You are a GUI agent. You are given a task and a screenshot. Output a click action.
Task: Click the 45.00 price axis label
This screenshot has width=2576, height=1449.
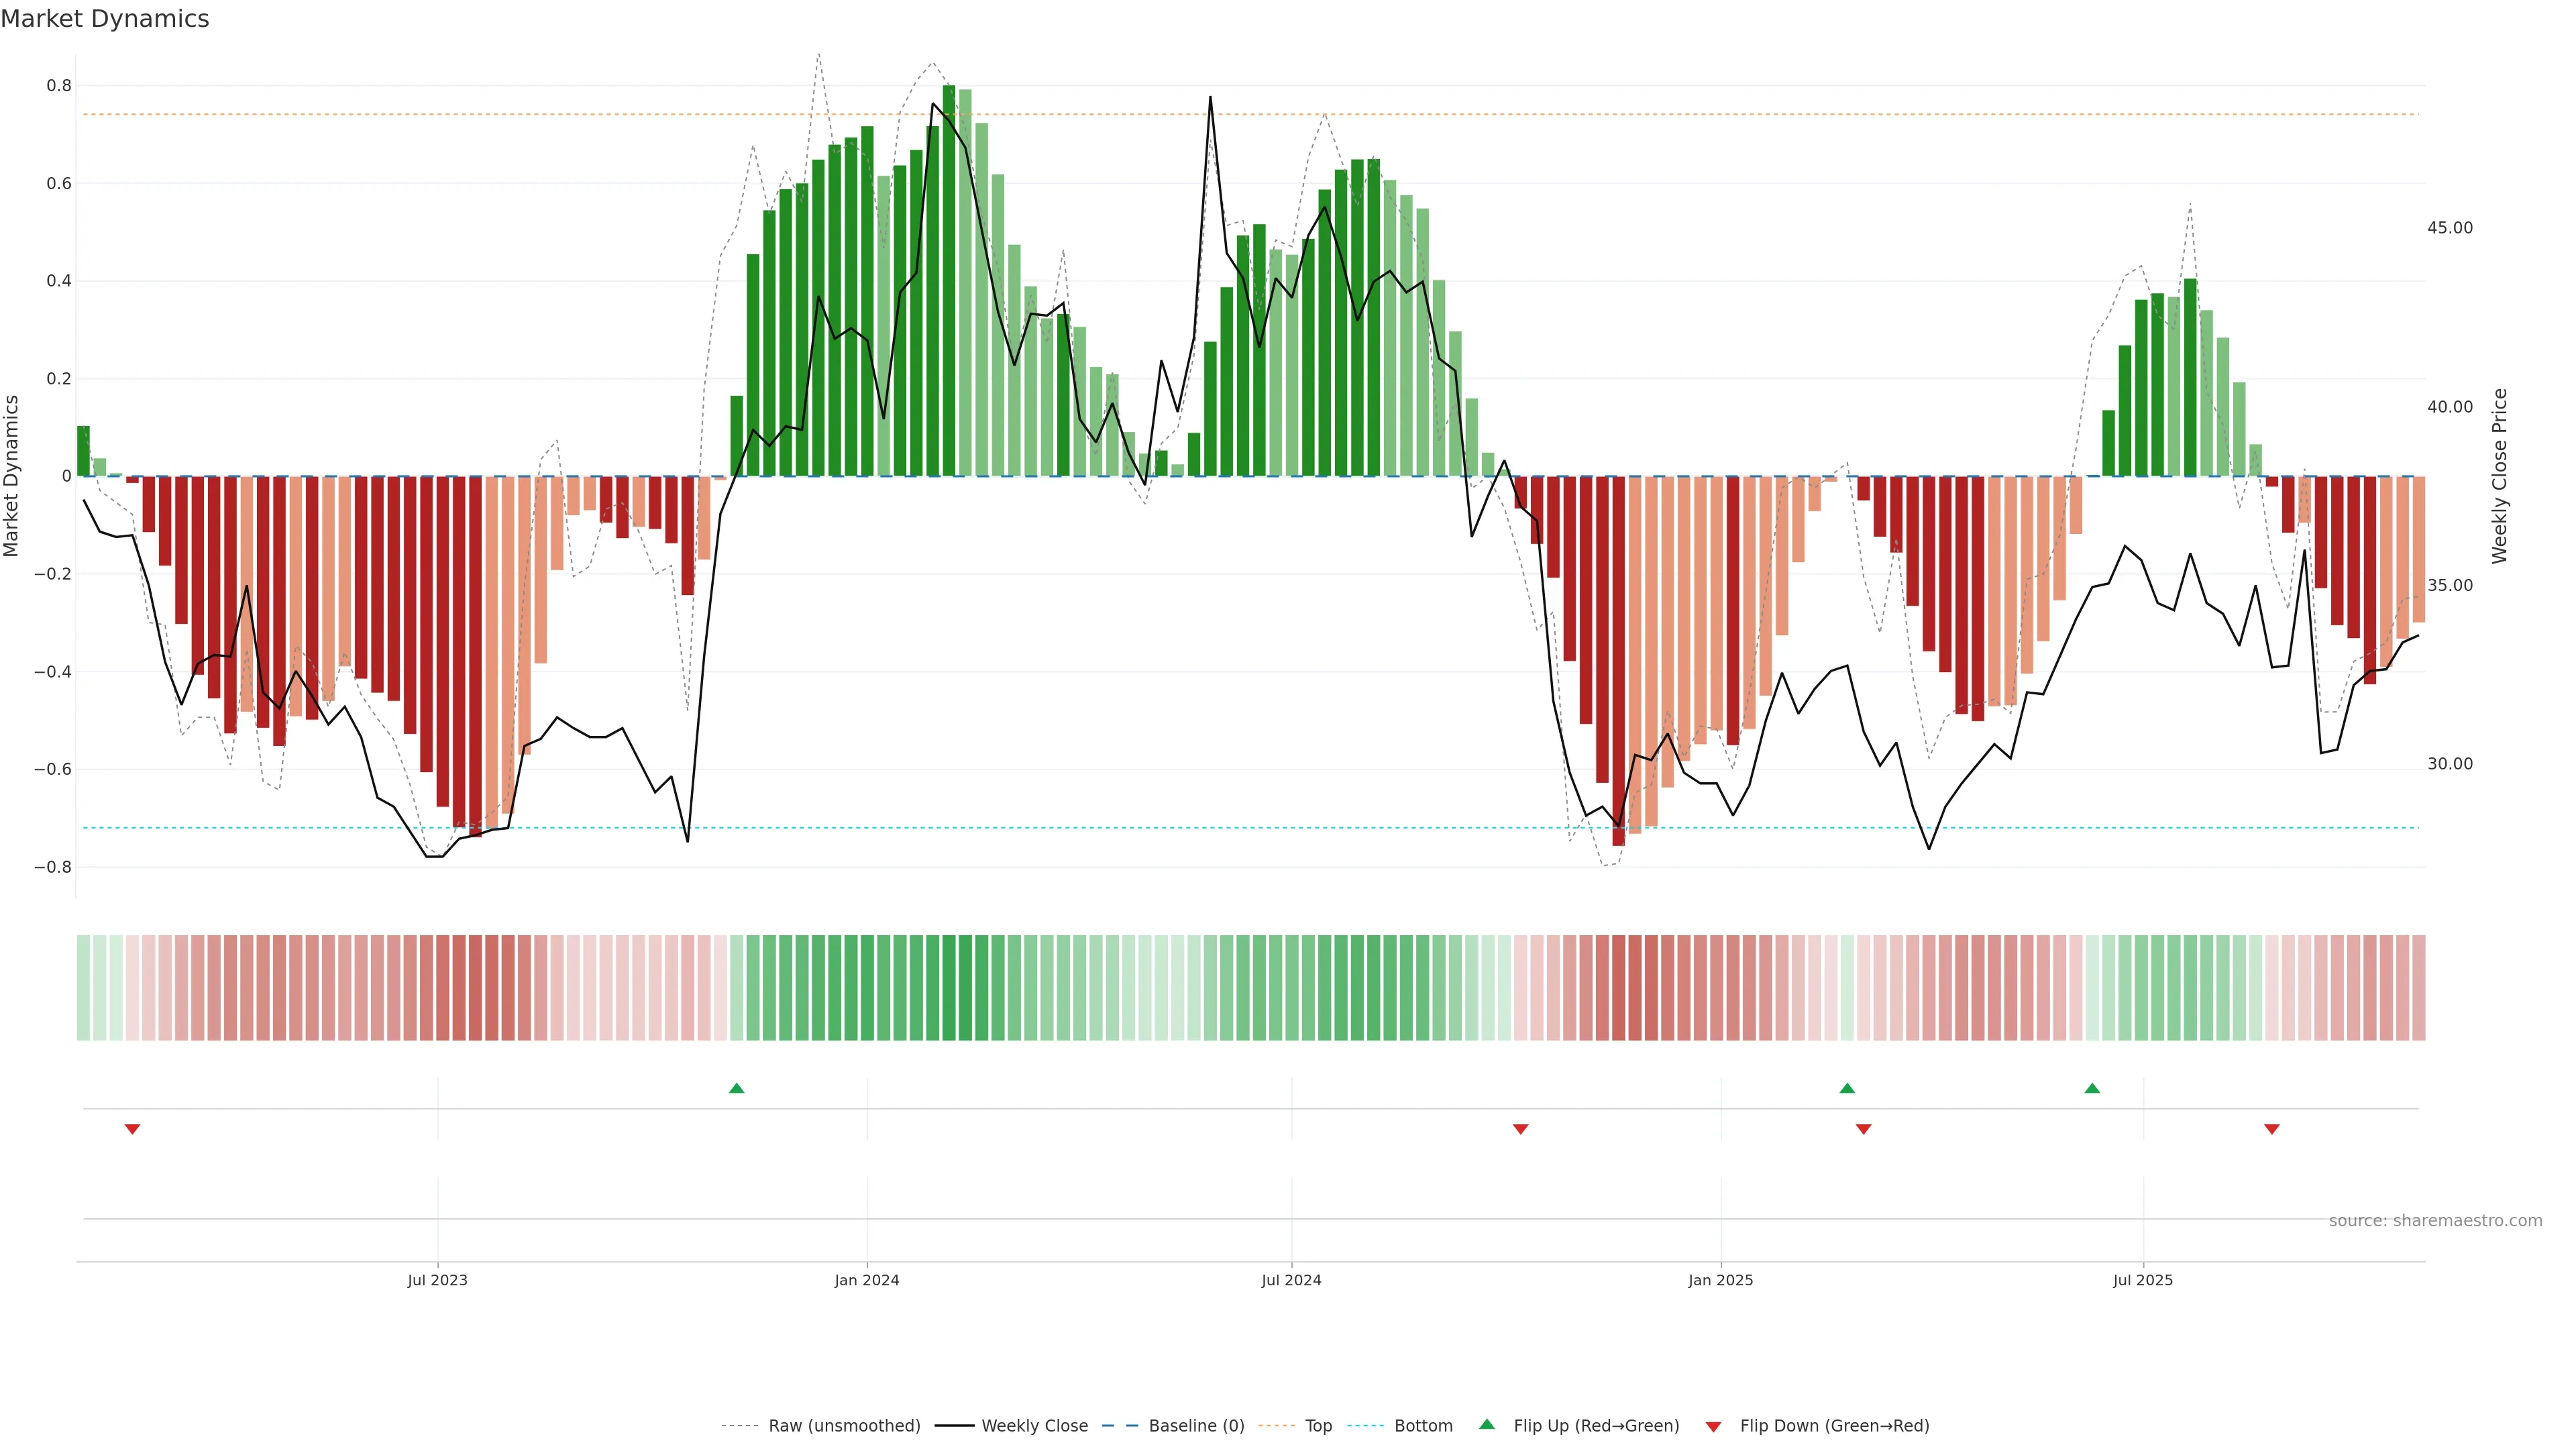2449,228
